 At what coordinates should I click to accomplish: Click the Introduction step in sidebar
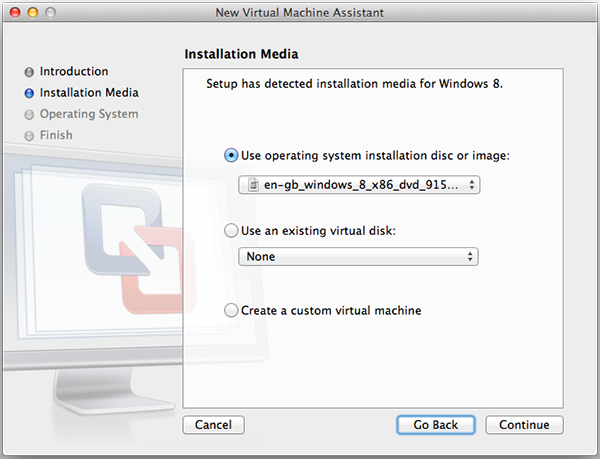(74, 72)
